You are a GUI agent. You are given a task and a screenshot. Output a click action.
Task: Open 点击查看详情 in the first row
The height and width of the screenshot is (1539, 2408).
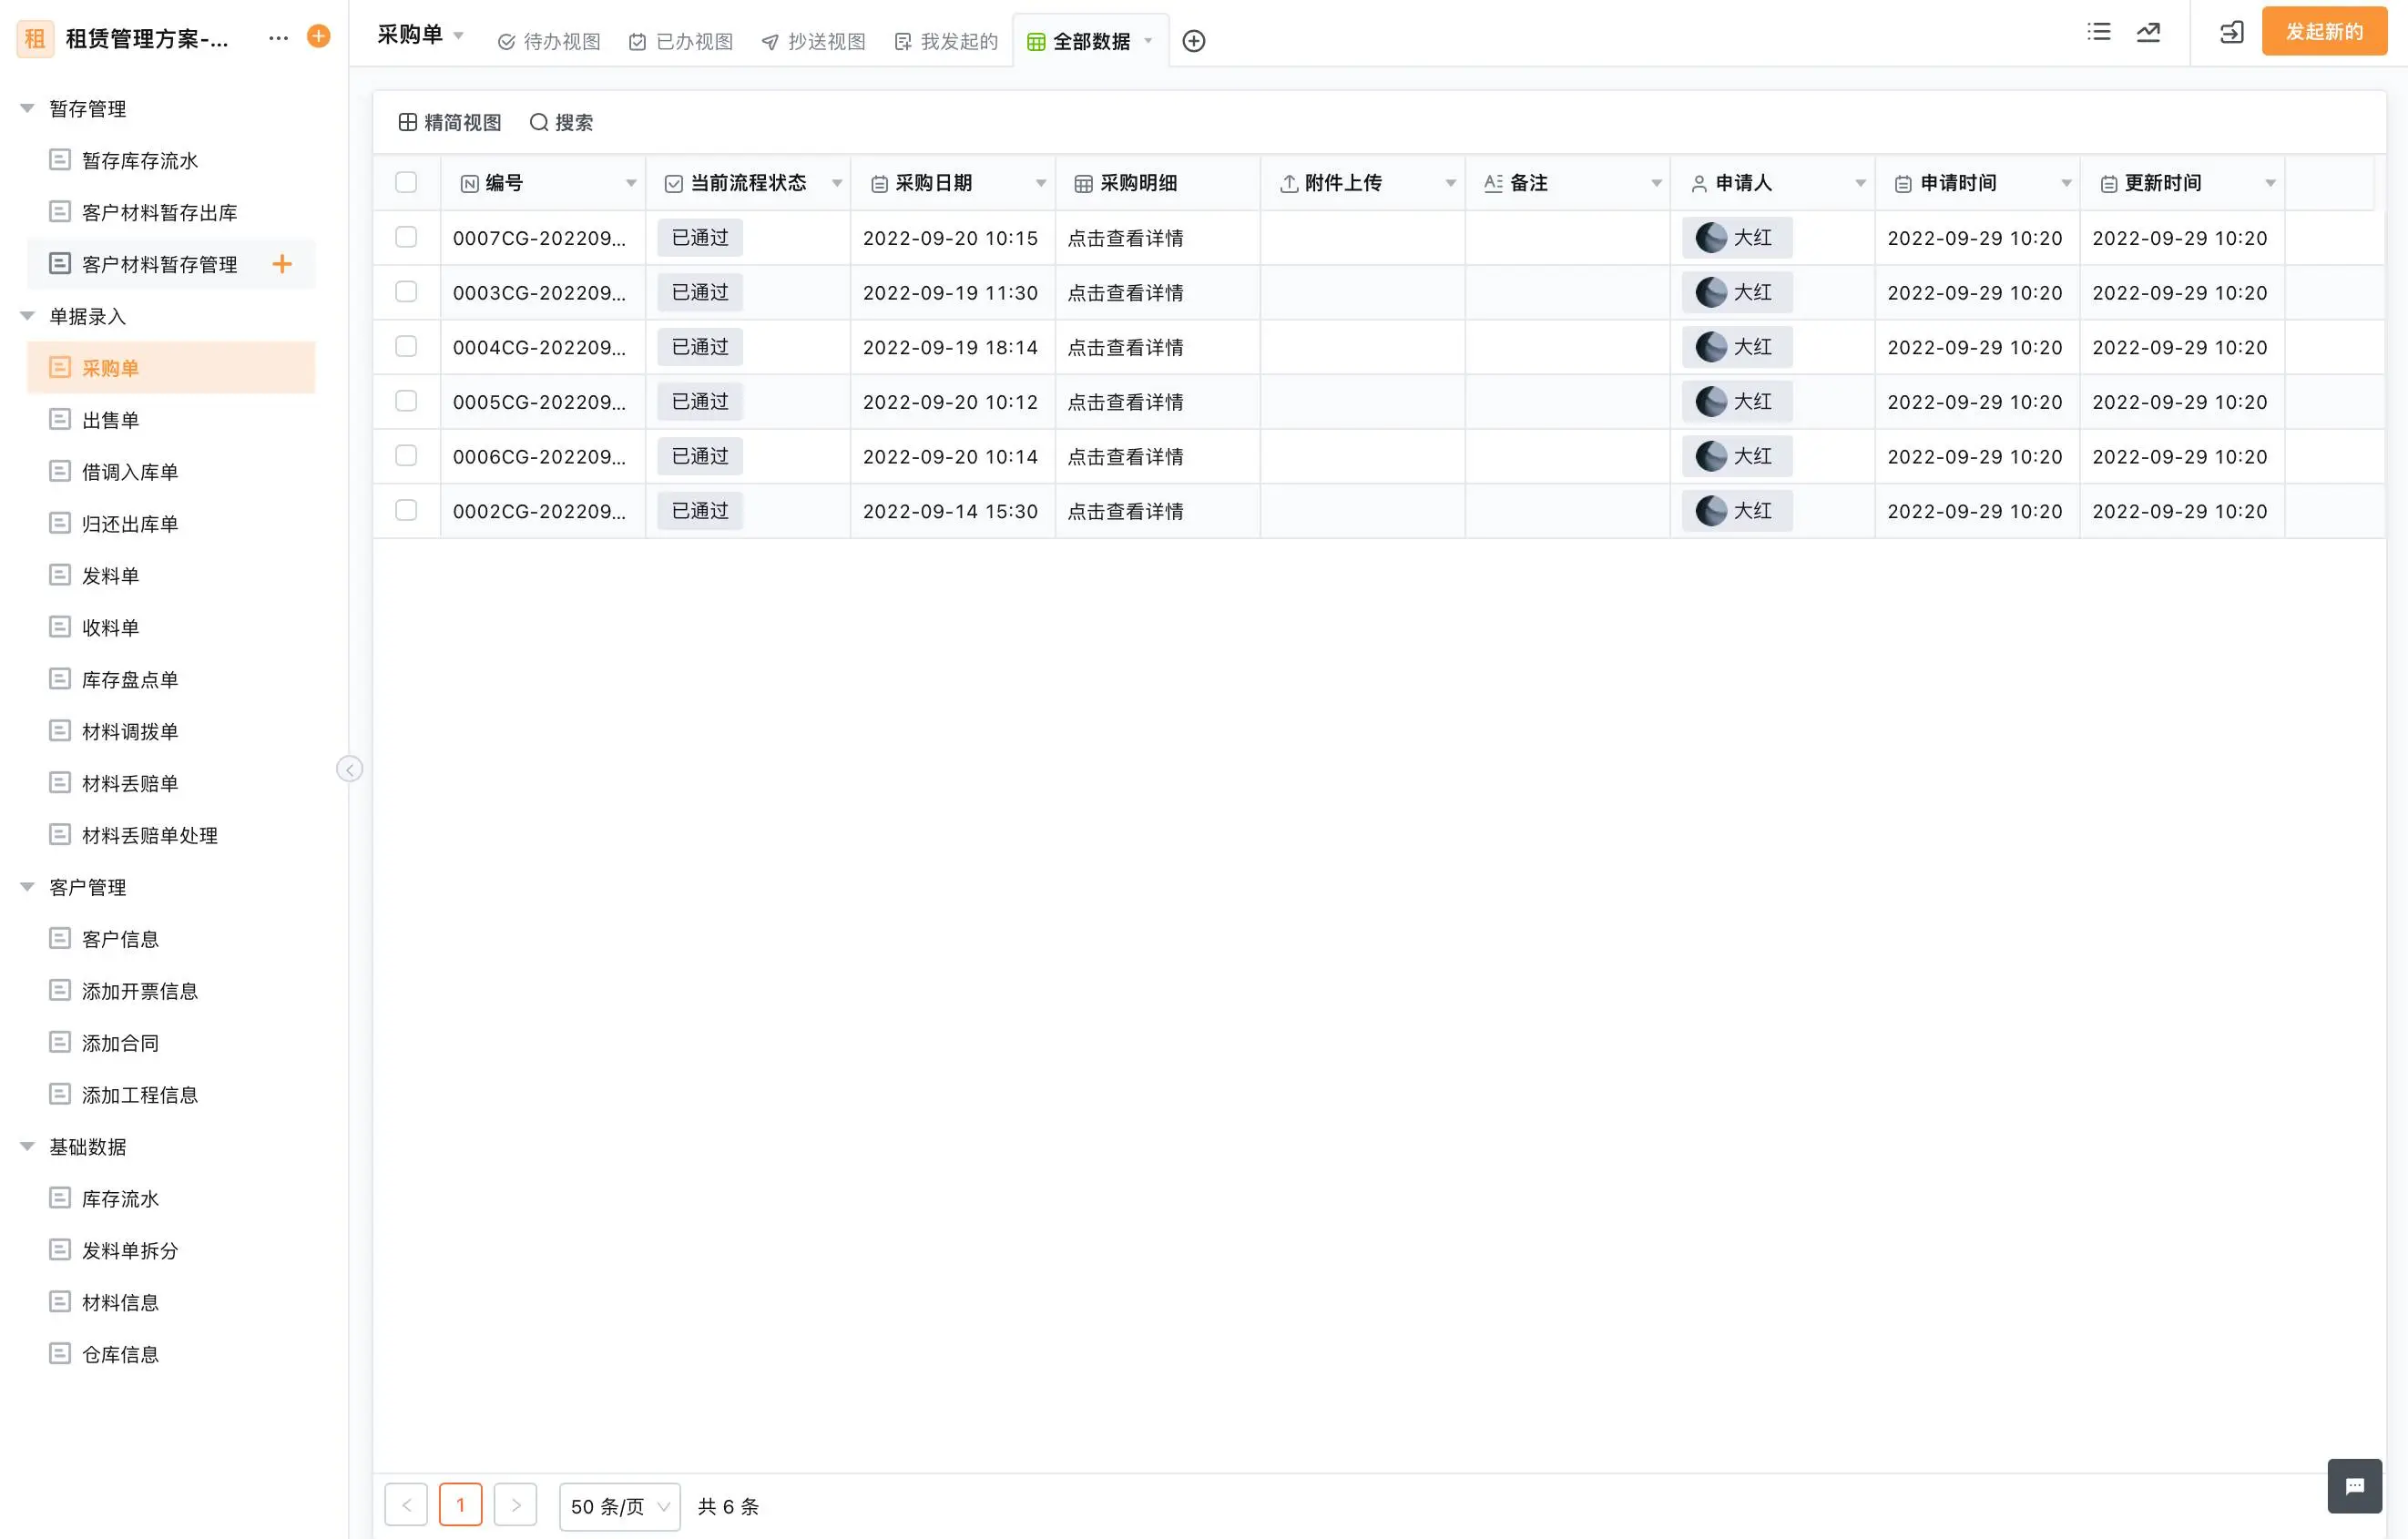click(1125, 238)
